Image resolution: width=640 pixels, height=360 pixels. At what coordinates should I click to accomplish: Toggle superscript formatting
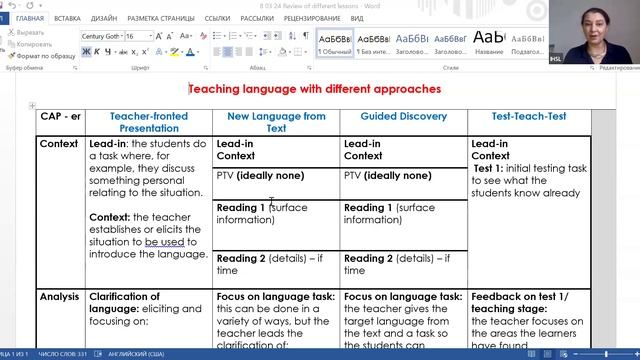click(145, 52)
